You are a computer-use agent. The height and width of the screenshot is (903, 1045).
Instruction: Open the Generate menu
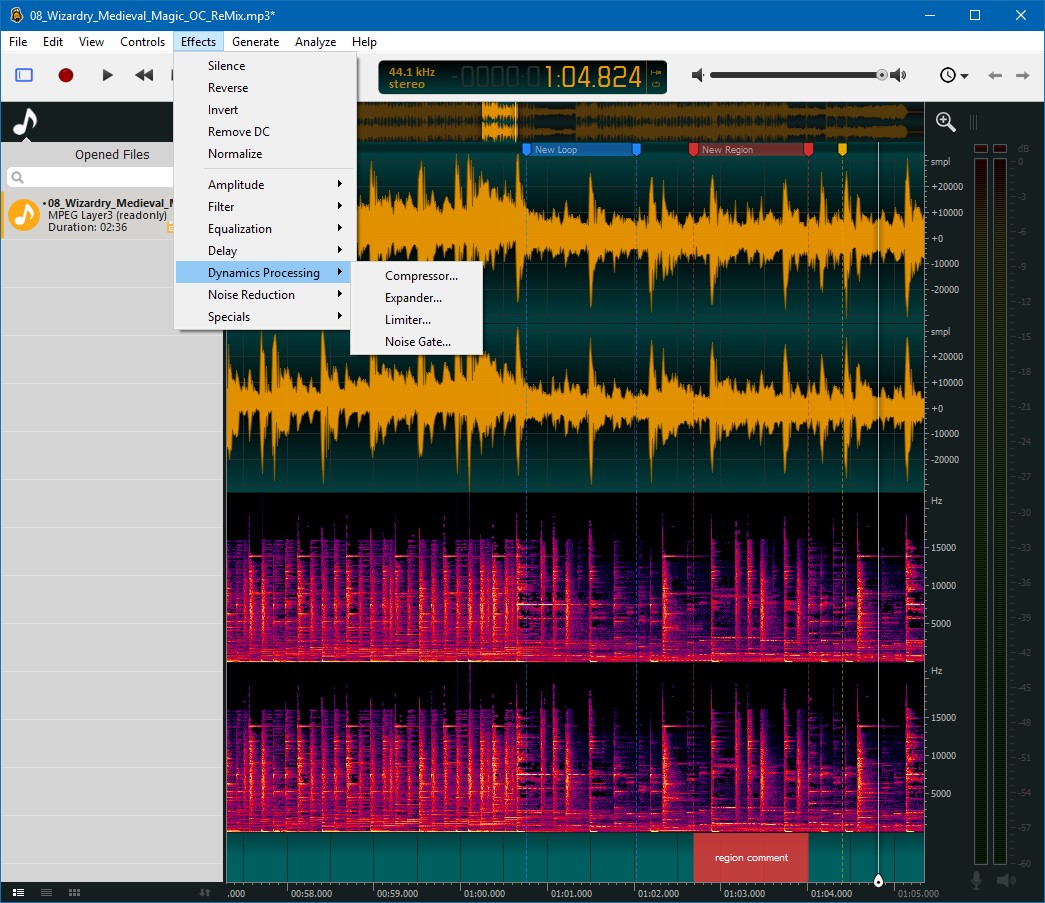coord(255,41)
